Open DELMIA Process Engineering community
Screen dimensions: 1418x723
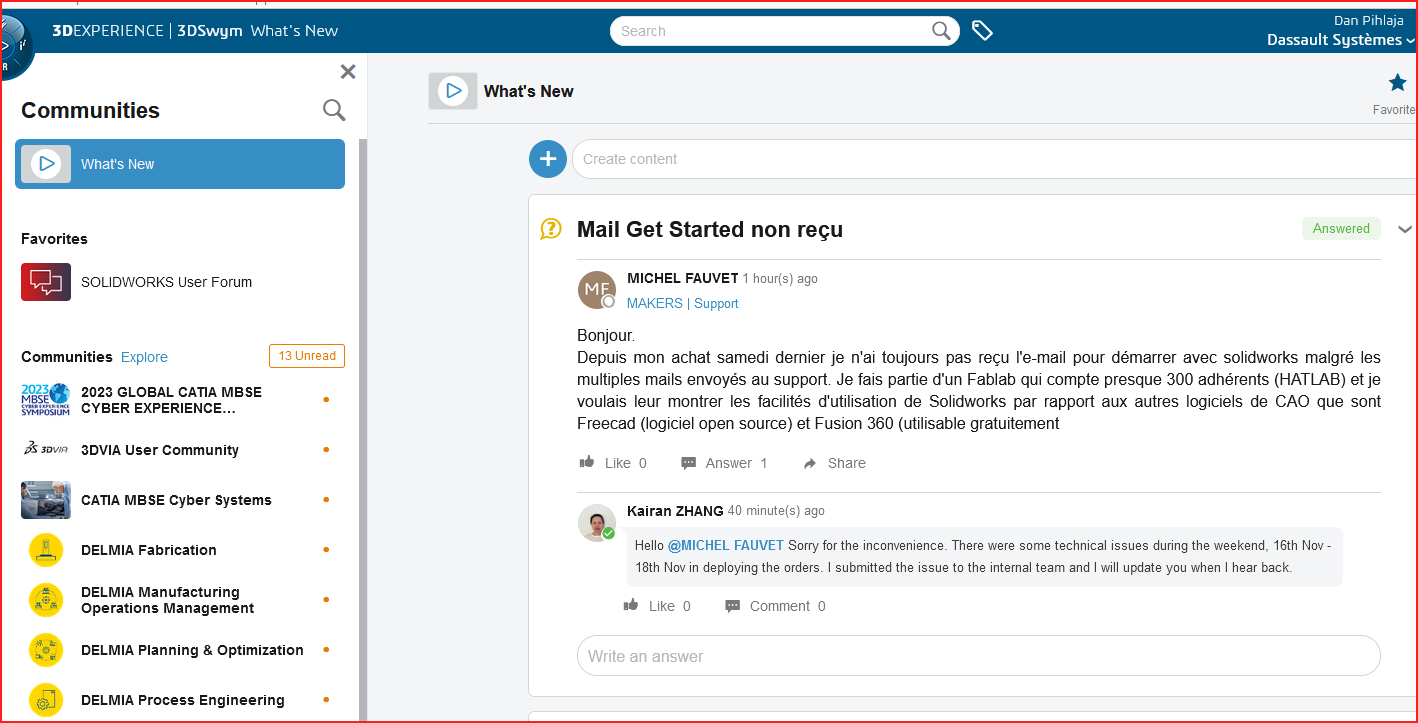pyautogui.click(x=183, y=700)
